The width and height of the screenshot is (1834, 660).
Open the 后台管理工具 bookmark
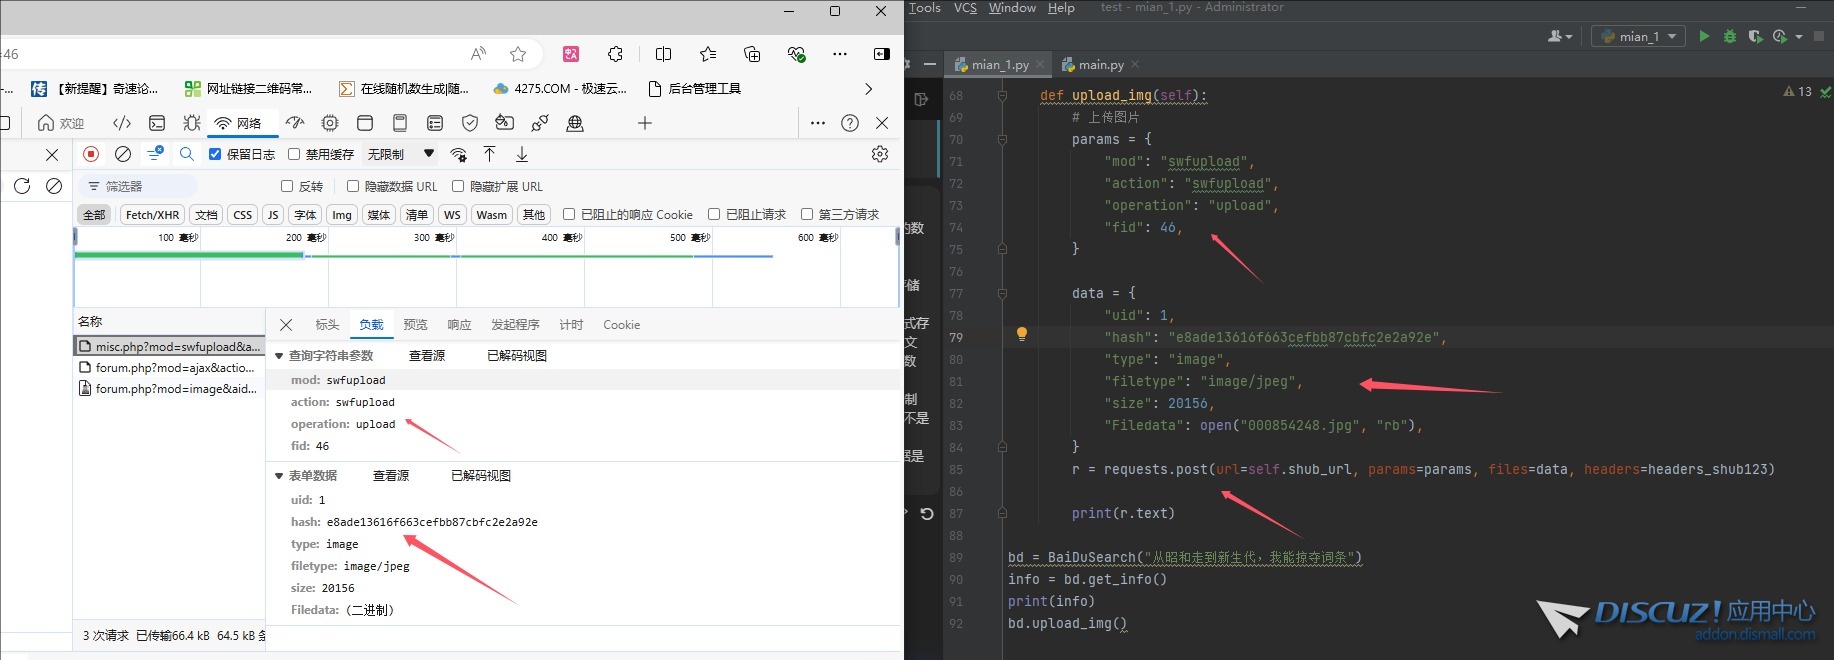[695, 89]
